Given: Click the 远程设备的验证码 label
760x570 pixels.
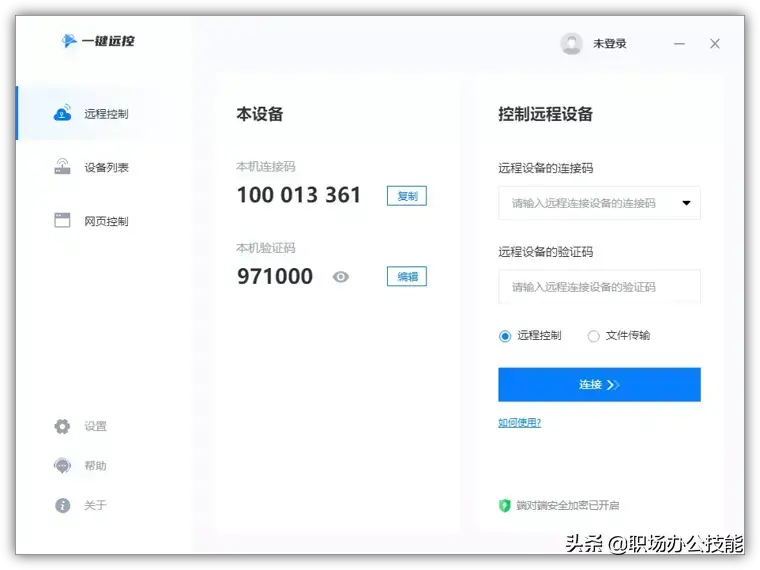Looking at the screenshot, I should [545, 252].
